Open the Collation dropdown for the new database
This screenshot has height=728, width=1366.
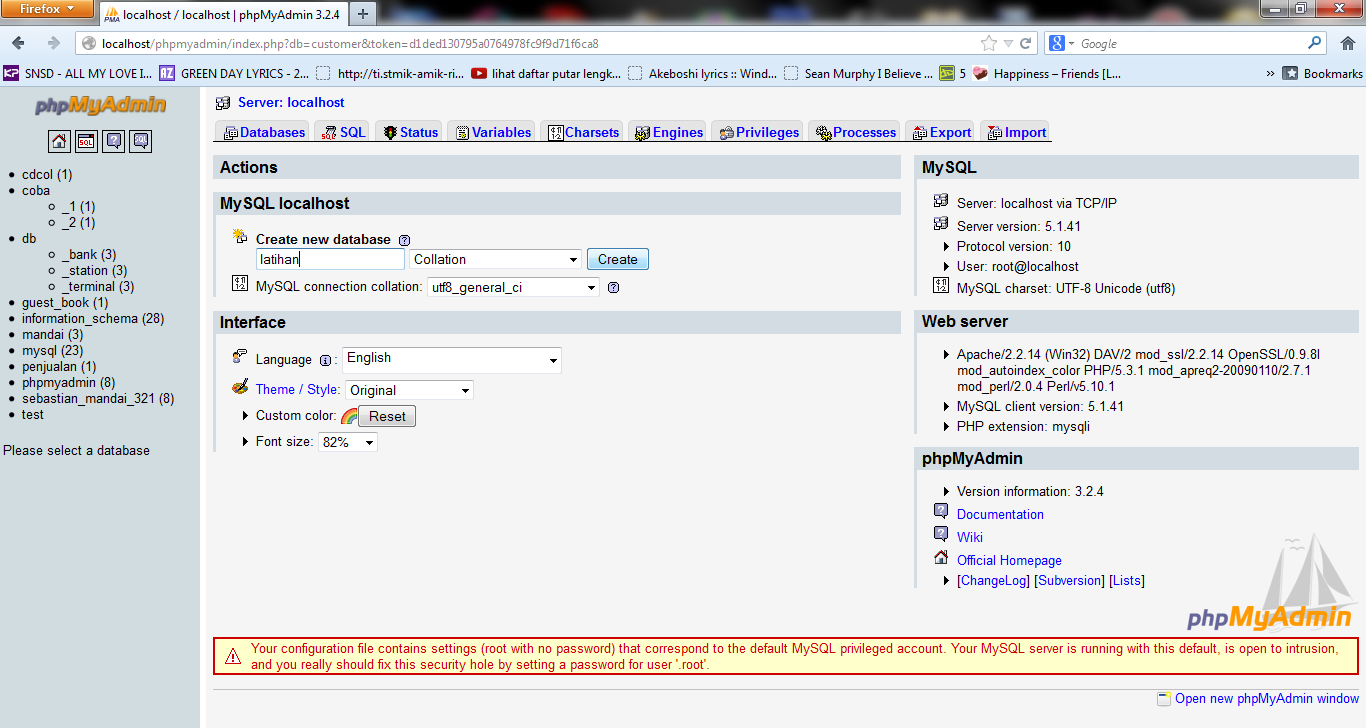495,259
